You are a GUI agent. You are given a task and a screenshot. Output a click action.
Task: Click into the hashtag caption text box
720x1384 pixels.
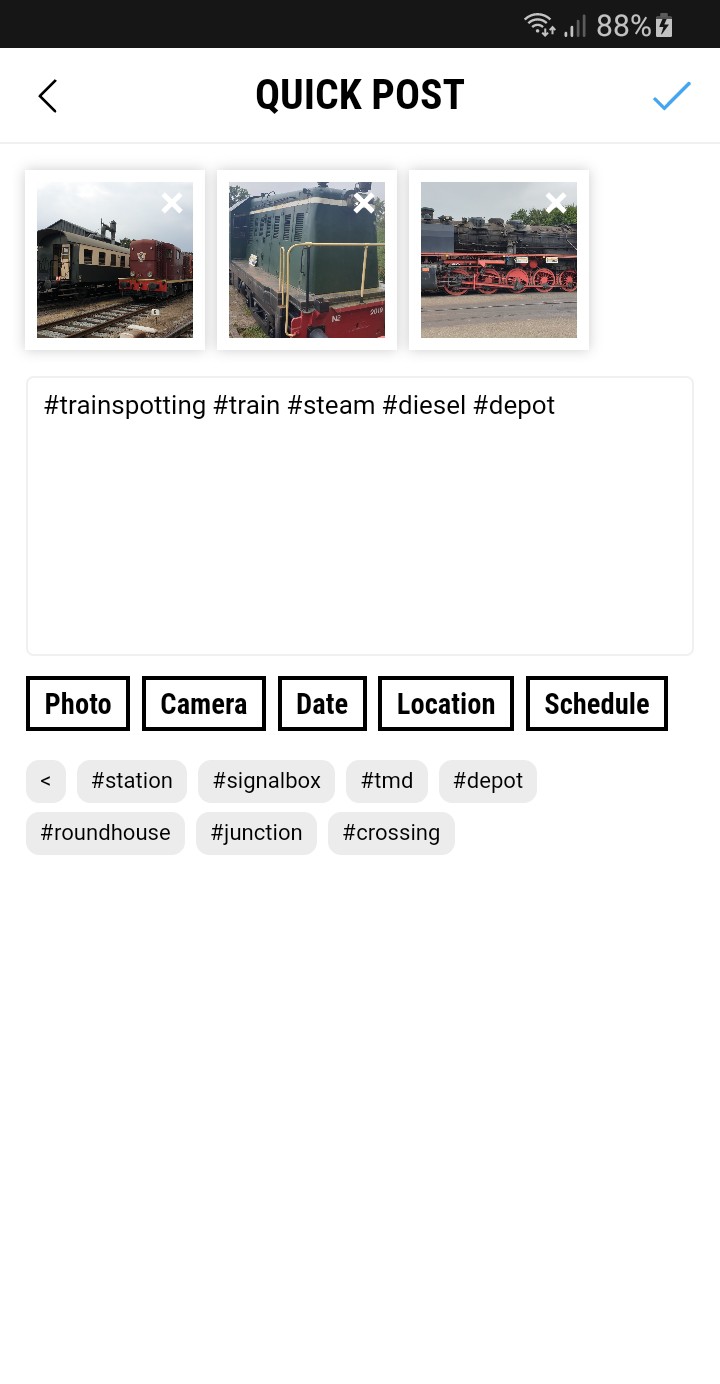click(360, 530)
